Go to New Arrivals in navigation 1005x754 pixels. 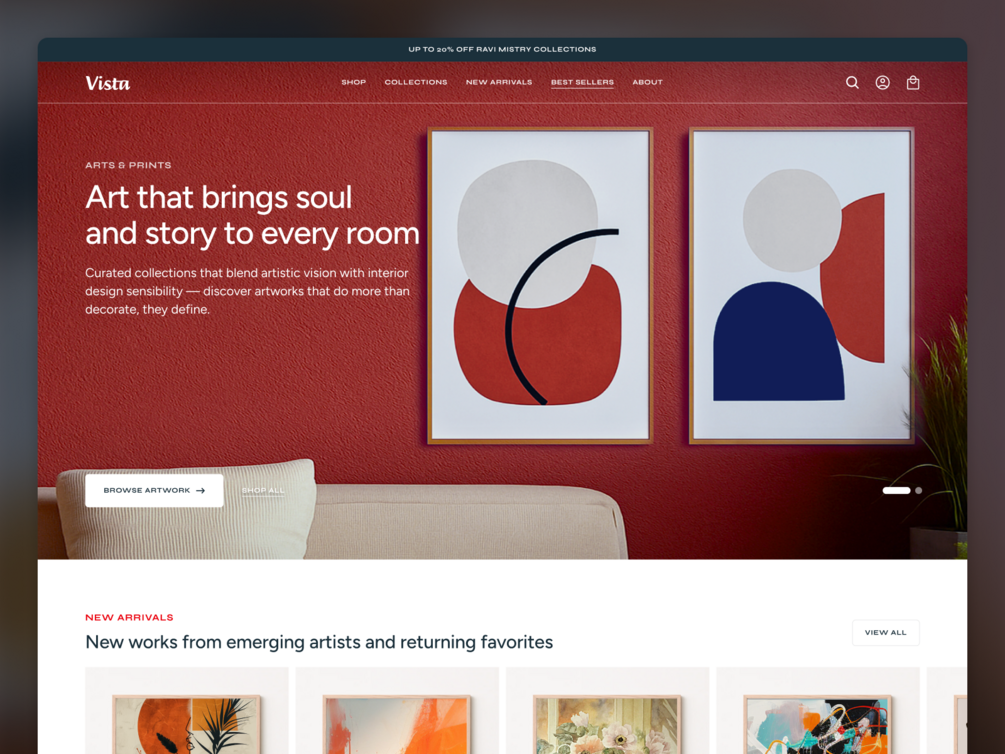pyautogui.click(x=499, y=82)
